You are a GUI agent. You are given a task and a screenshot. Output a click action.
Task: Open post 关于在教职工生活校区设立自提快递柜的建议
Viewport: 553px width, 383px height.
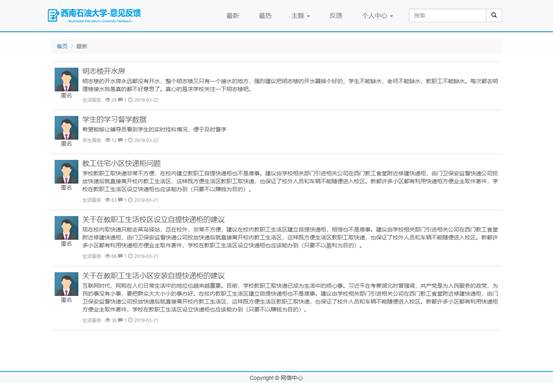tap(153, 219)
